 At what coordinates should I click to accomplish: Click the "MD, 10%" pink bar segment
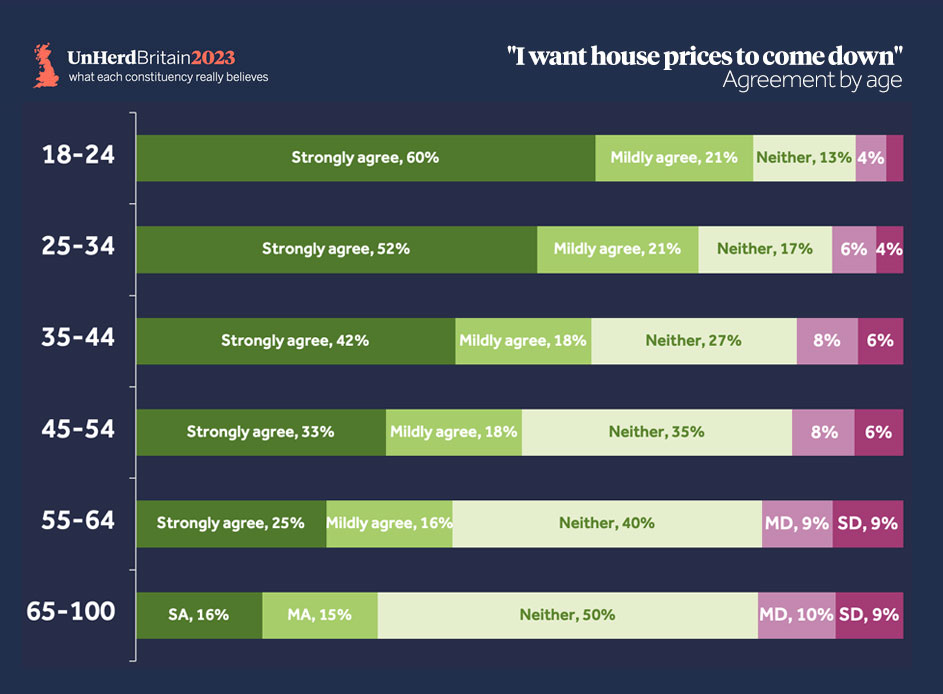pyautogui.click(x=796, y=615)
